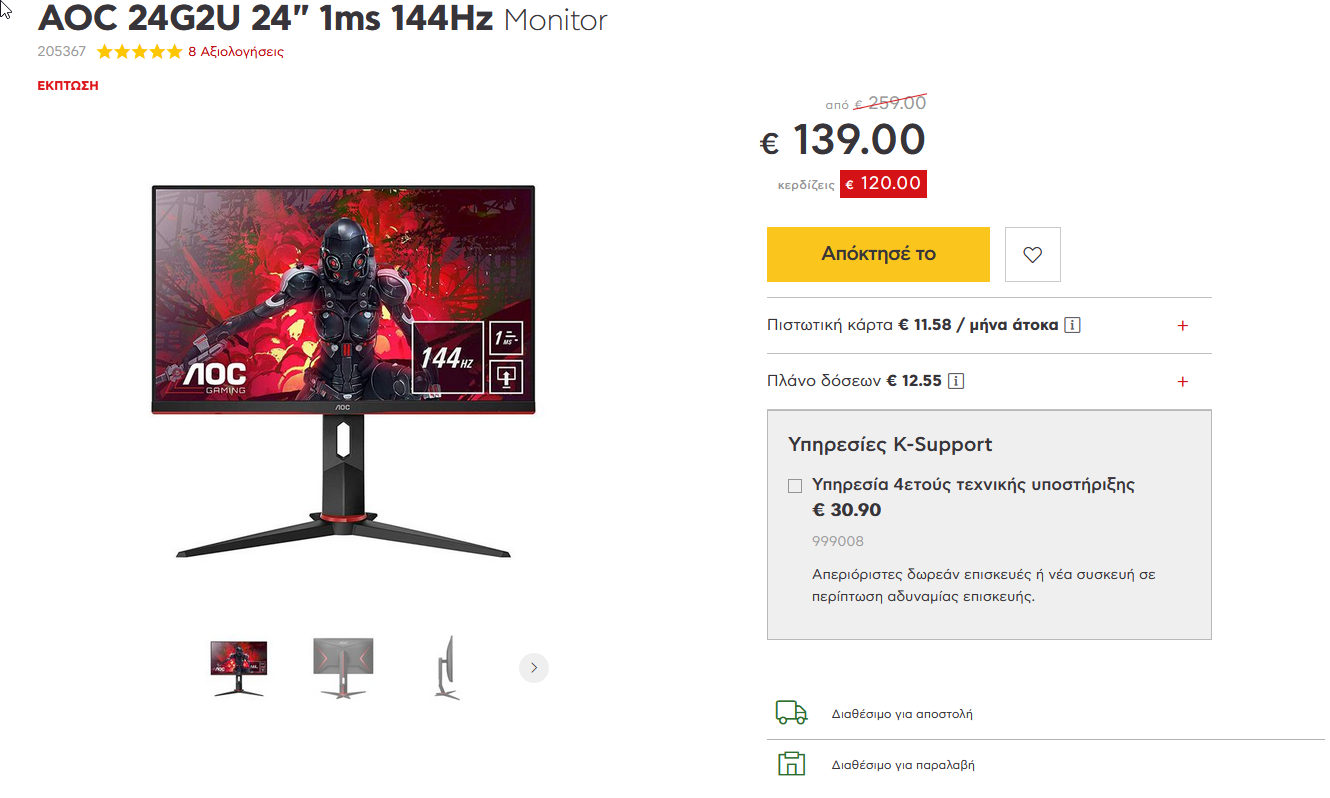Viewport: 1330px width, 798px height.
Task: Click the Απόκτησέ το buy button
Action: point(878,255)
